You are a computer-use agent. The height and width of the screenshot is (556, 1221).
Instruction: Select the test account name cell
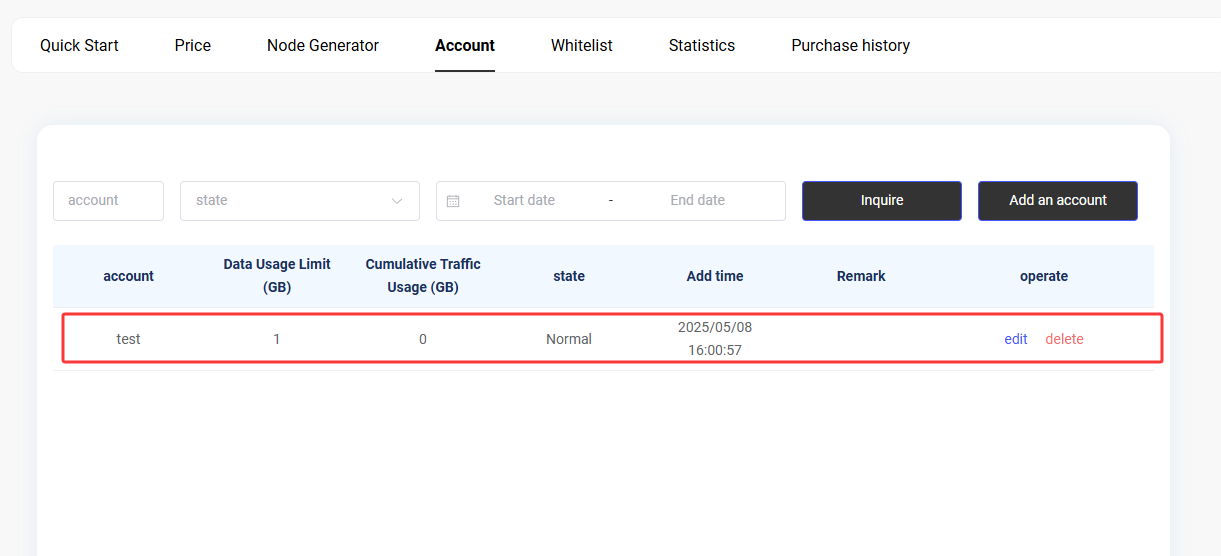click(128, 339)
